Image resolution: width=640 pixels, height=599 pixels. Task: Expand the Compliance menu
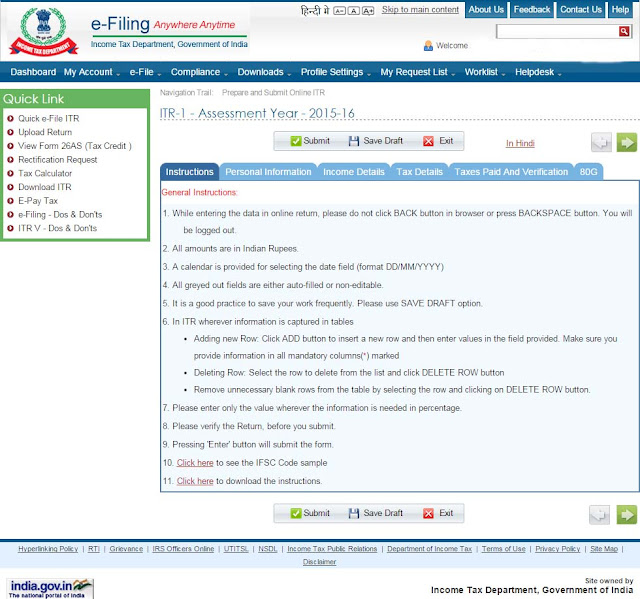coord(199,72)
